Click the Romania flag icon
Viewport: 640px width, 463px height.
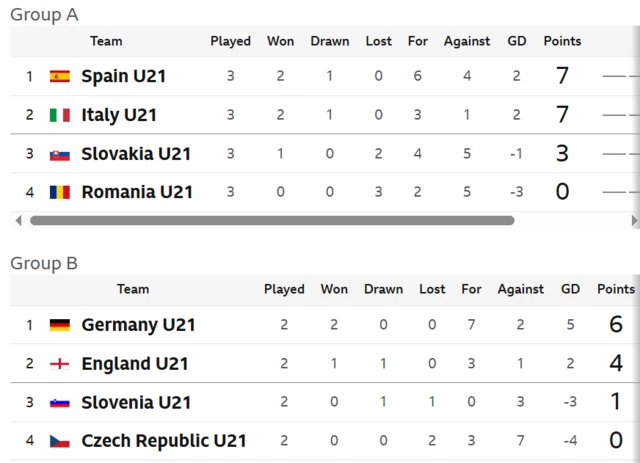[60, 192]
